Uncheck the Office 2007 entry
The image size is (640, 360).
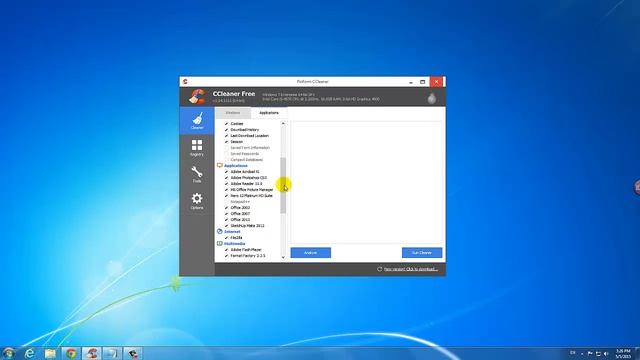(x=227, y=214)
